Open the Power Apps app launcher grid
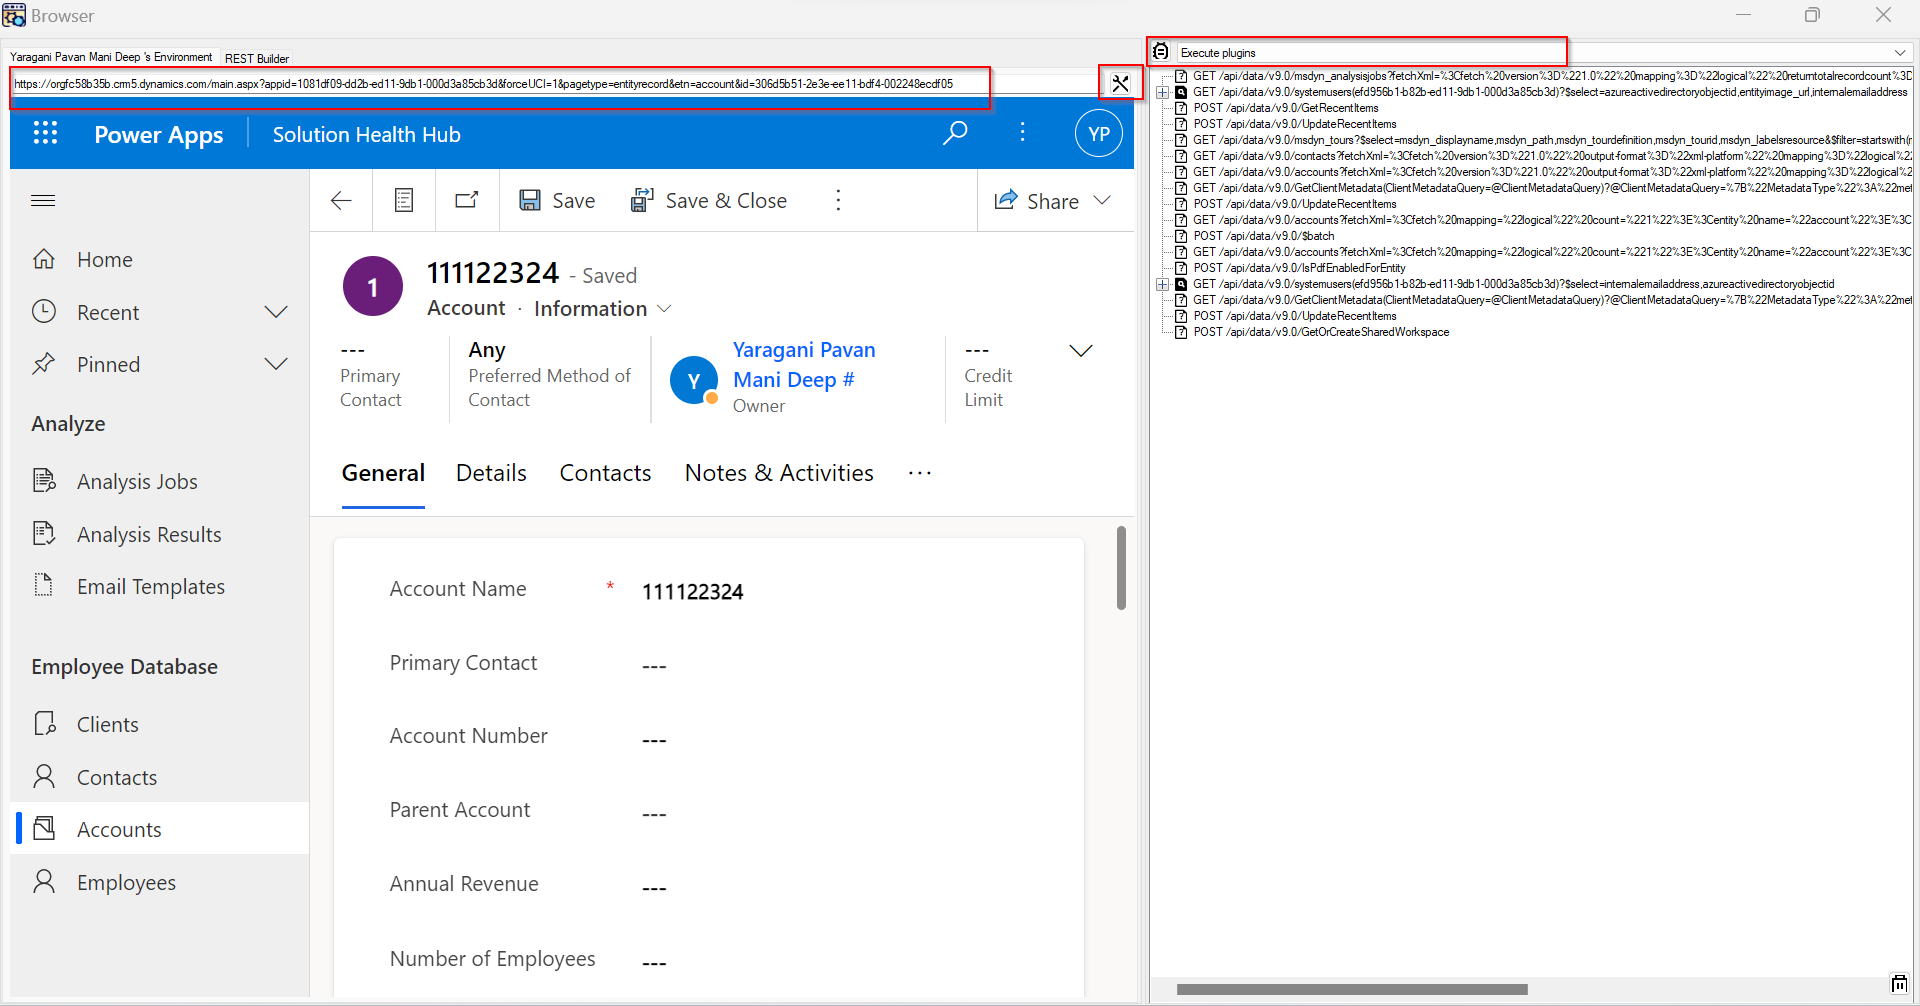The height and width of the screenshot is (1006, 1920). (x=45, y=134)
